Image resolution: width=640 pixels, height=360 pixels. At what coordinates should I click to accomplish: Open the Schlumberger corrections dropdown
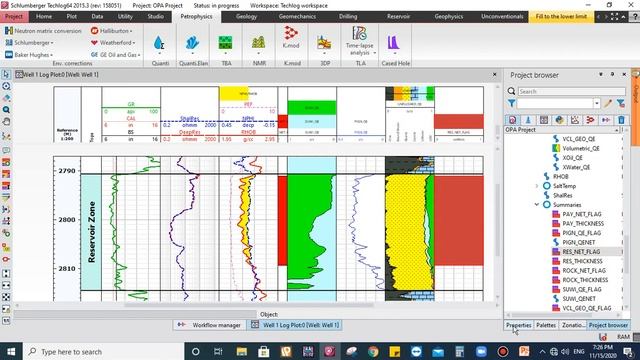pos(29,42)
